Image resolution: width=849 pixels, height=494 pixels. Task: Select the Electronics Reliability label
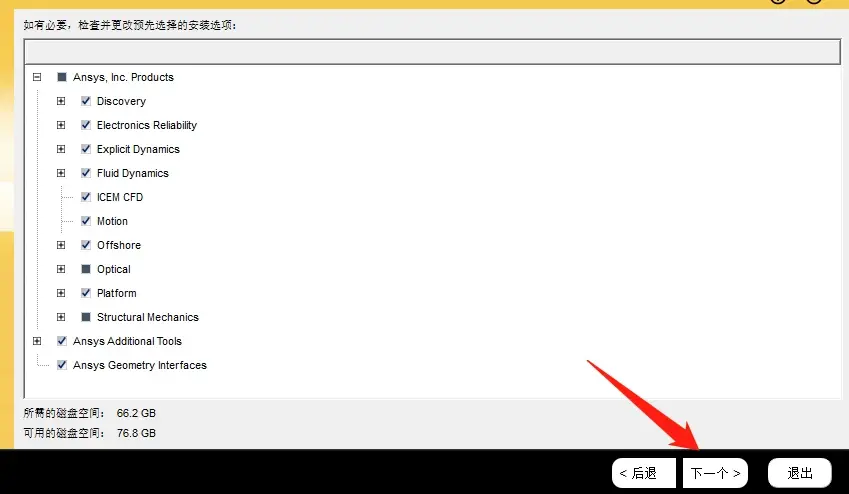coord(147,125)
